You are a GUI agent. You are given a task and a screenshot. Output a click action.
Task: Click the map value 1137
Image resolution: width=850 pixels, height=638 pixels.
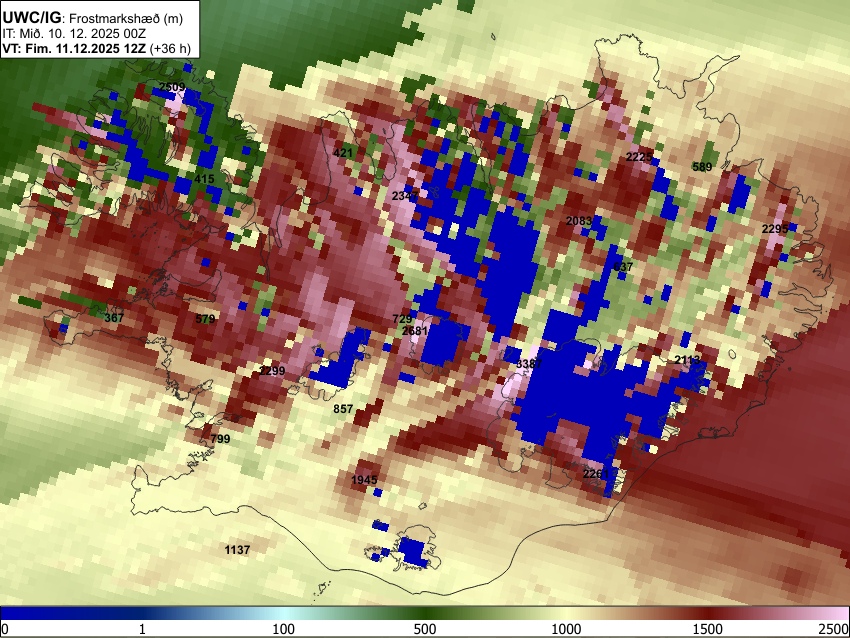pos(237,550)
